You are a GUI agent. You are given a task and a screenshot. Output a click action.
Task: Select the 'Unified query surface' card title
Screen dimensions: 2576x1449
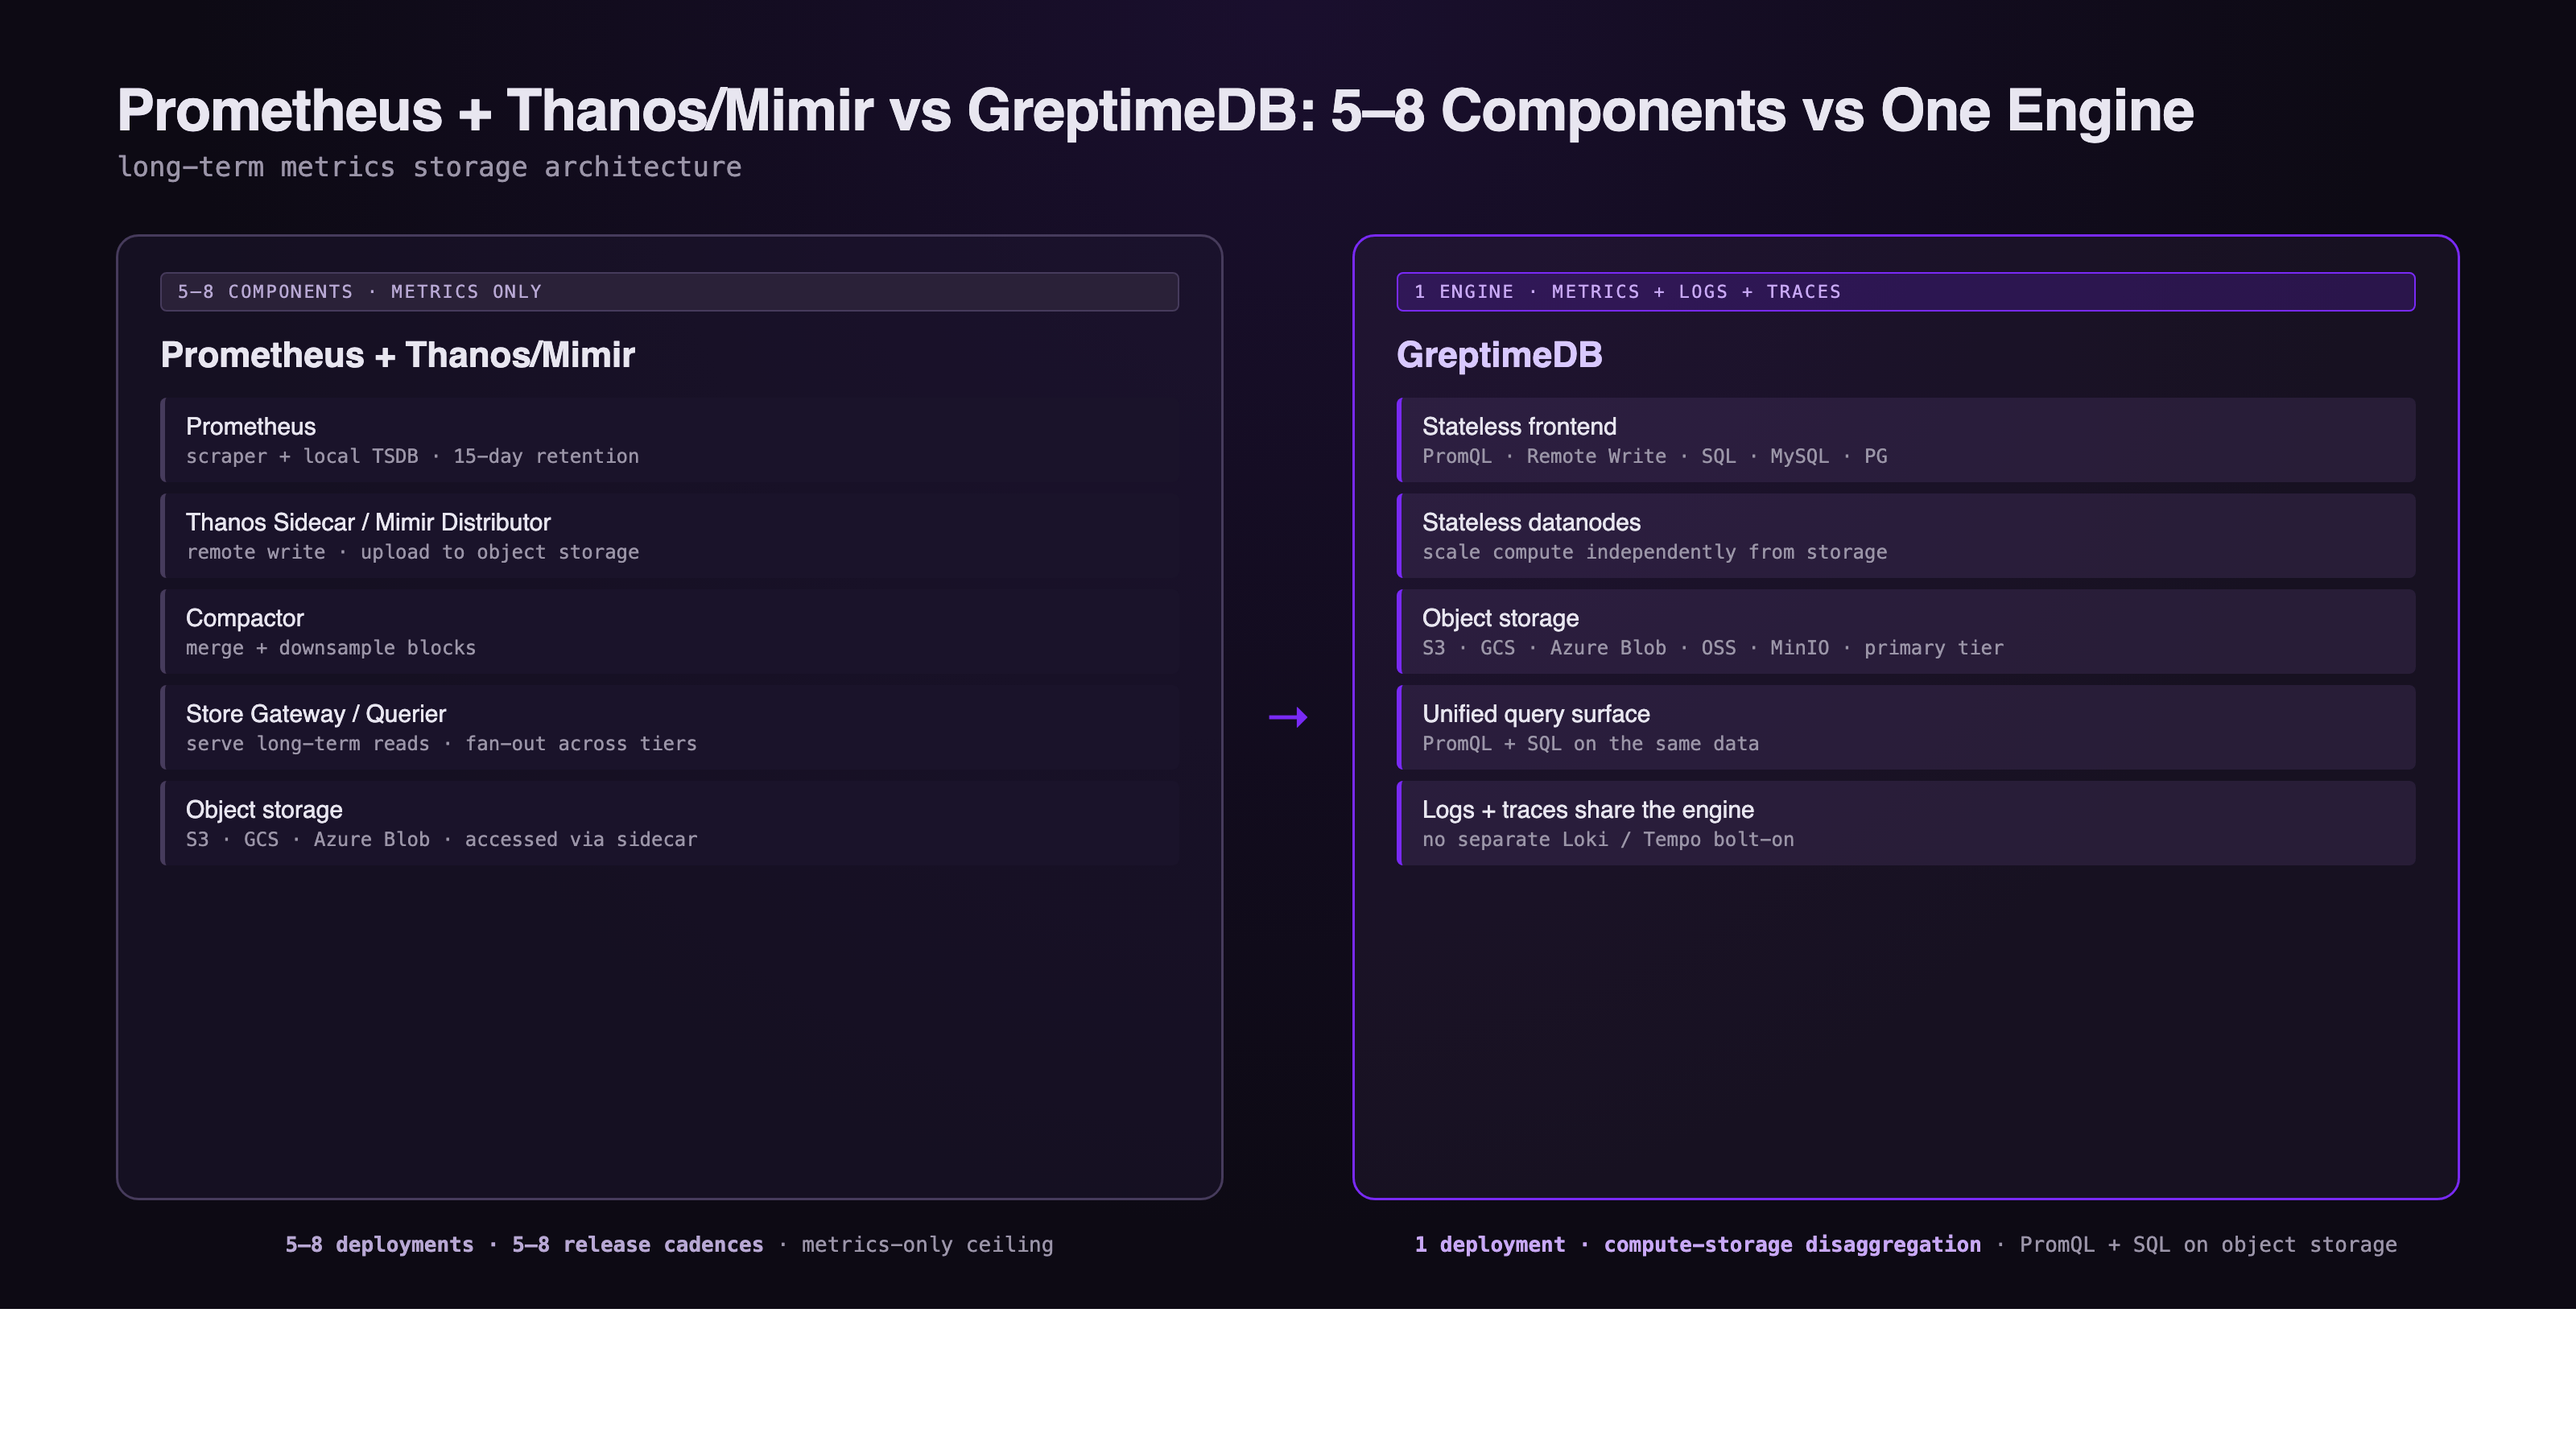[x=1535, y=714]
